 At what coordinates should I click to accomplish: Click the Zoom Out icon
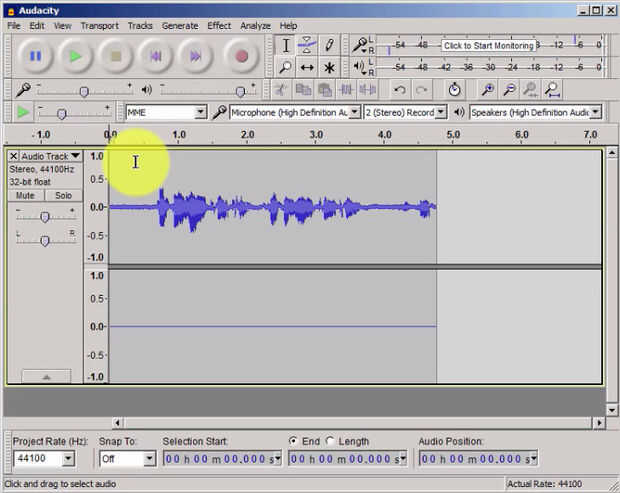509,90
